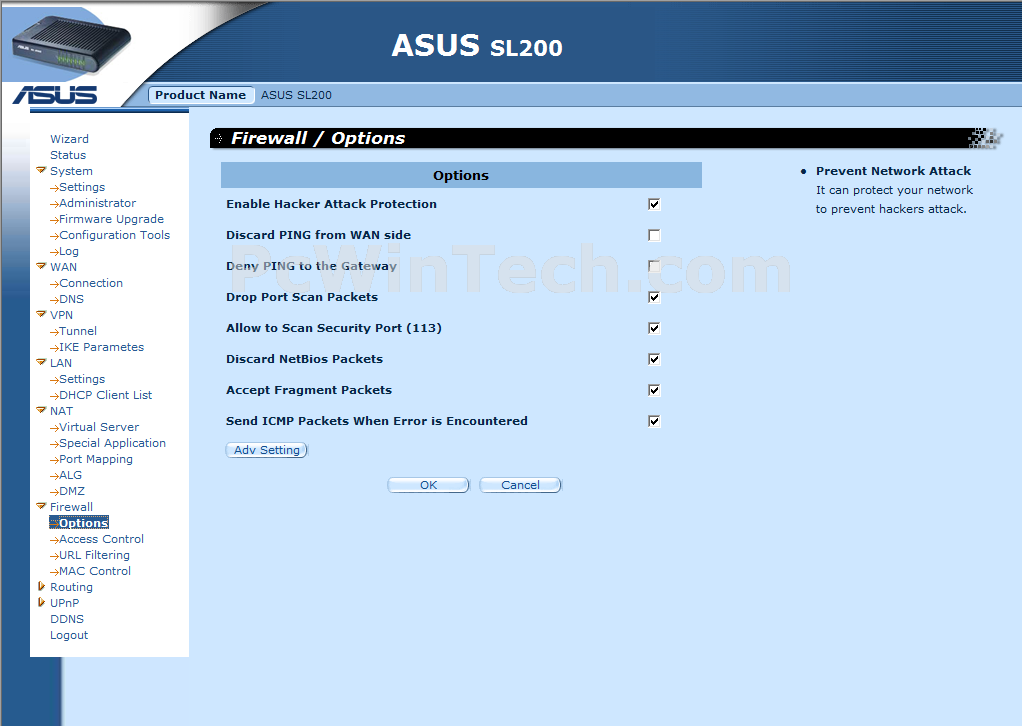Image resolution: width=1022 pixels, height=726 pixels.
Task: Click the OK button
Action: point(428,485)
